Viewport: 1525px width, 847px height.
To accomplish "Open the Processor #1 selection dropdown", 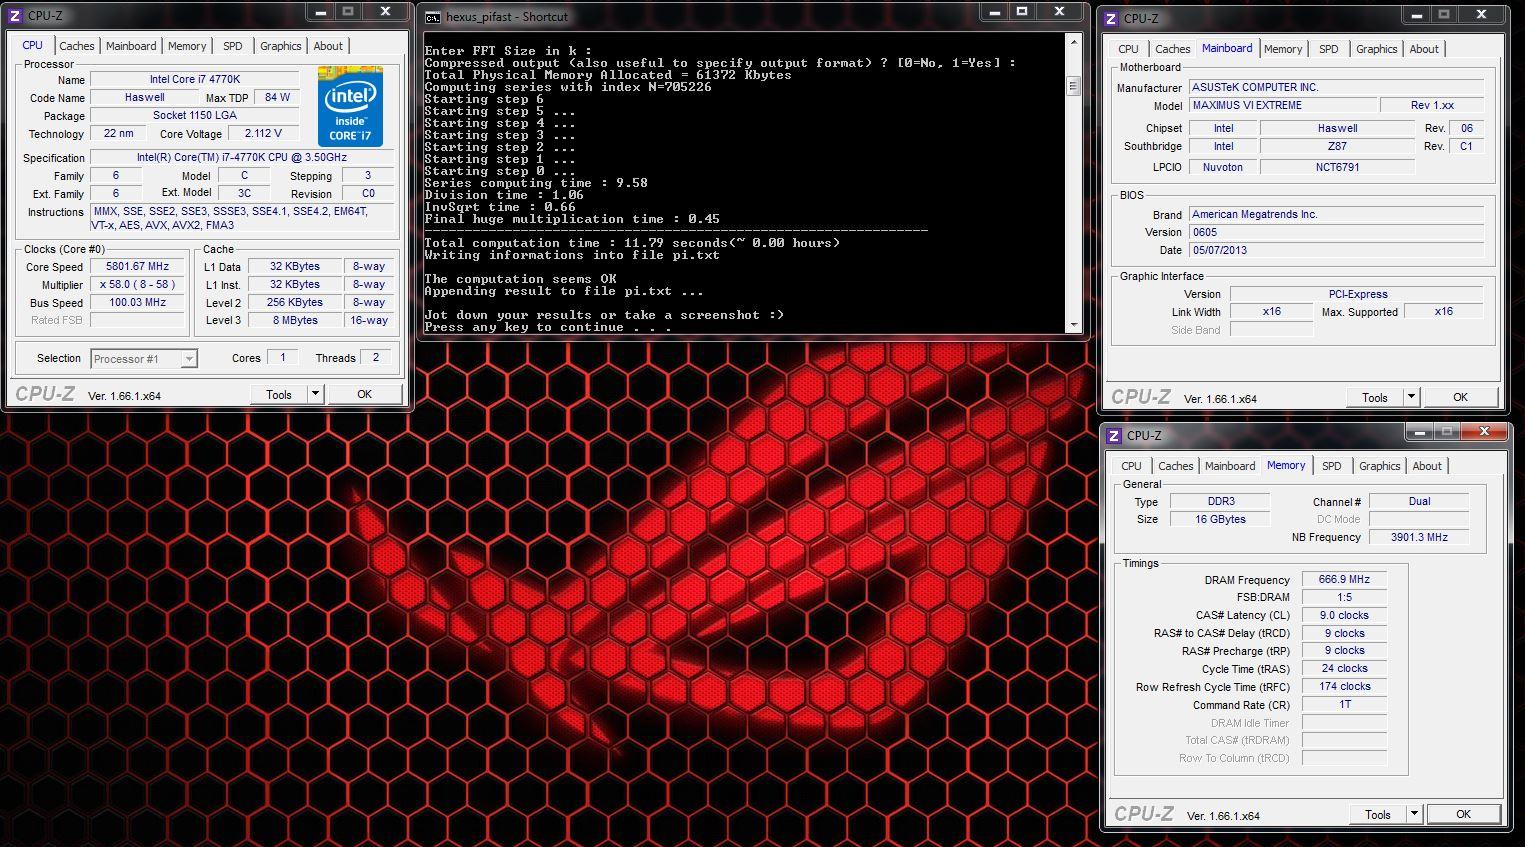I will click(x=144, y=359).
